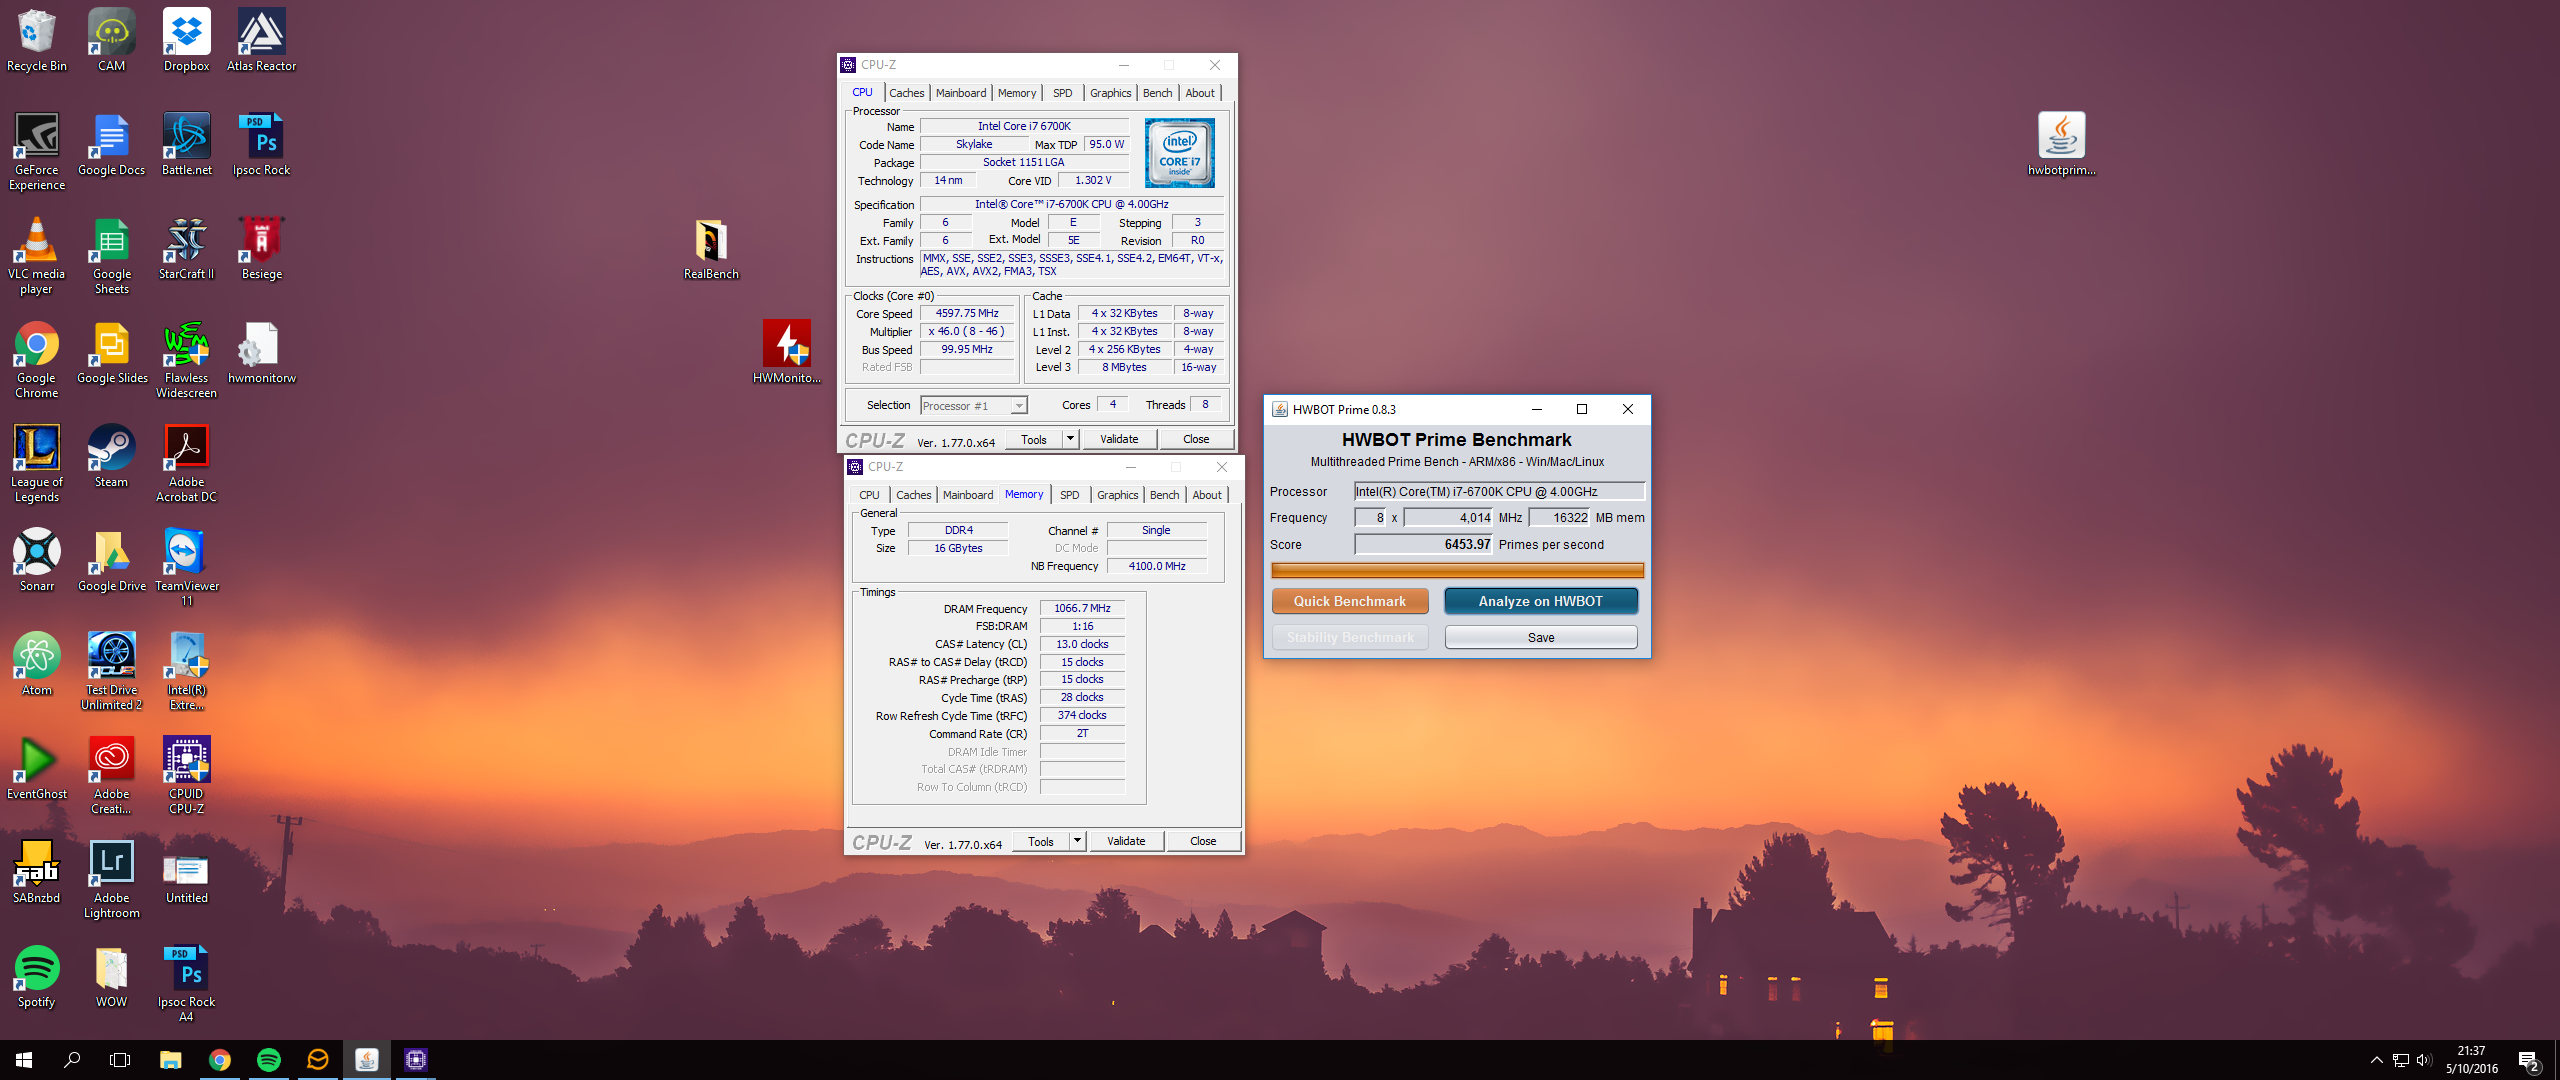Open Bench tab in top CPU-Z window

point(1157,93)
